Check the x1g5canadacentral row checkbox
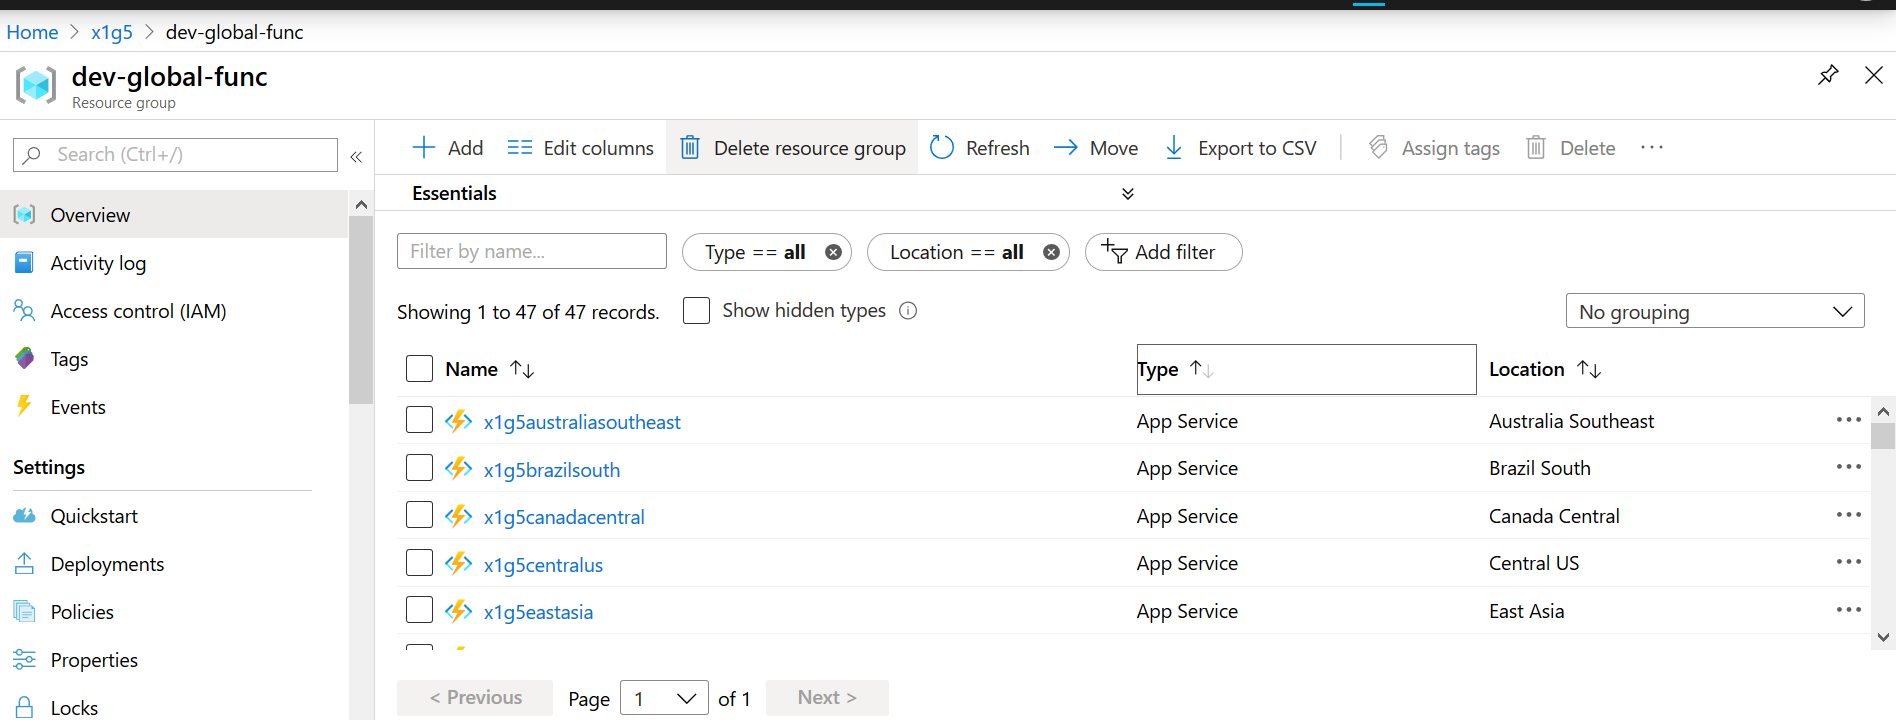1896x720 pixels. (x=419, y=516)
